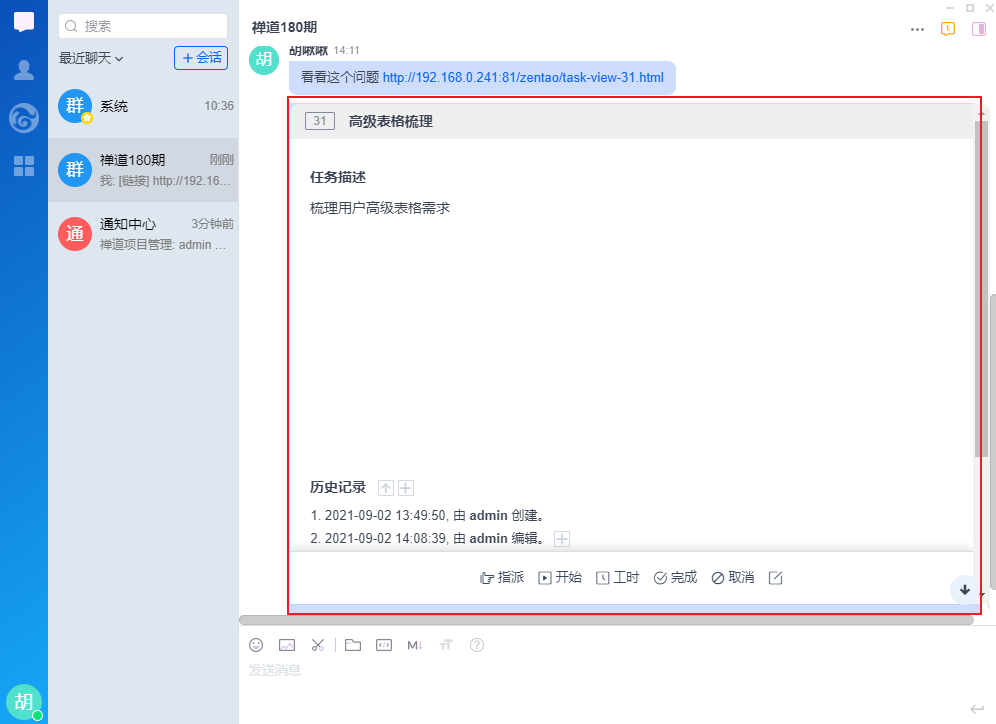Click the 梳理用户高级表格需求 description text
996x724 pixels.
380,208
